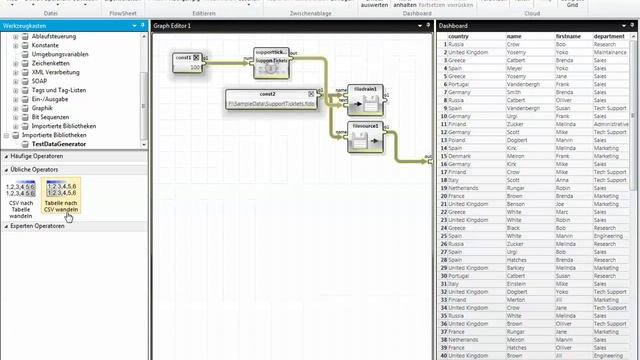Click the Ein-/Ausgabe library icon
The image size is (640, 360).
pyautogui.click(x=25, y=99)
